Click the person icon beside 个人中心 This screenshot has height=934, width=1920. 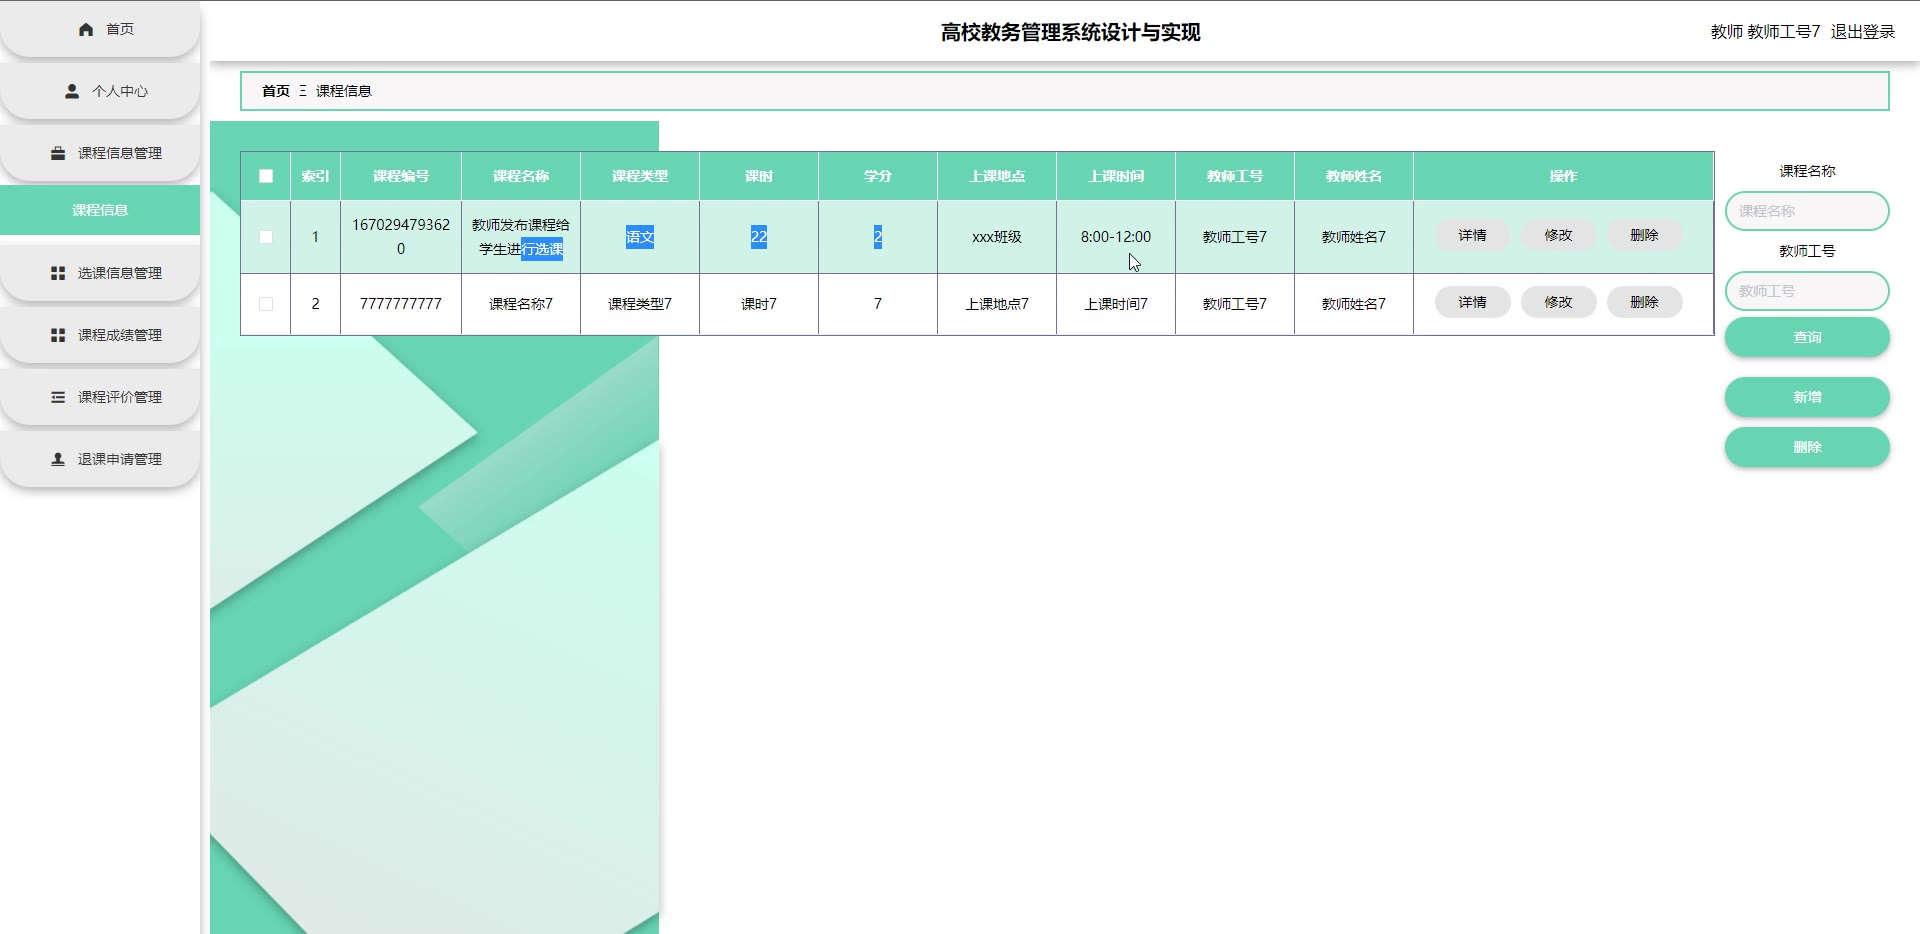click(72, 91)
